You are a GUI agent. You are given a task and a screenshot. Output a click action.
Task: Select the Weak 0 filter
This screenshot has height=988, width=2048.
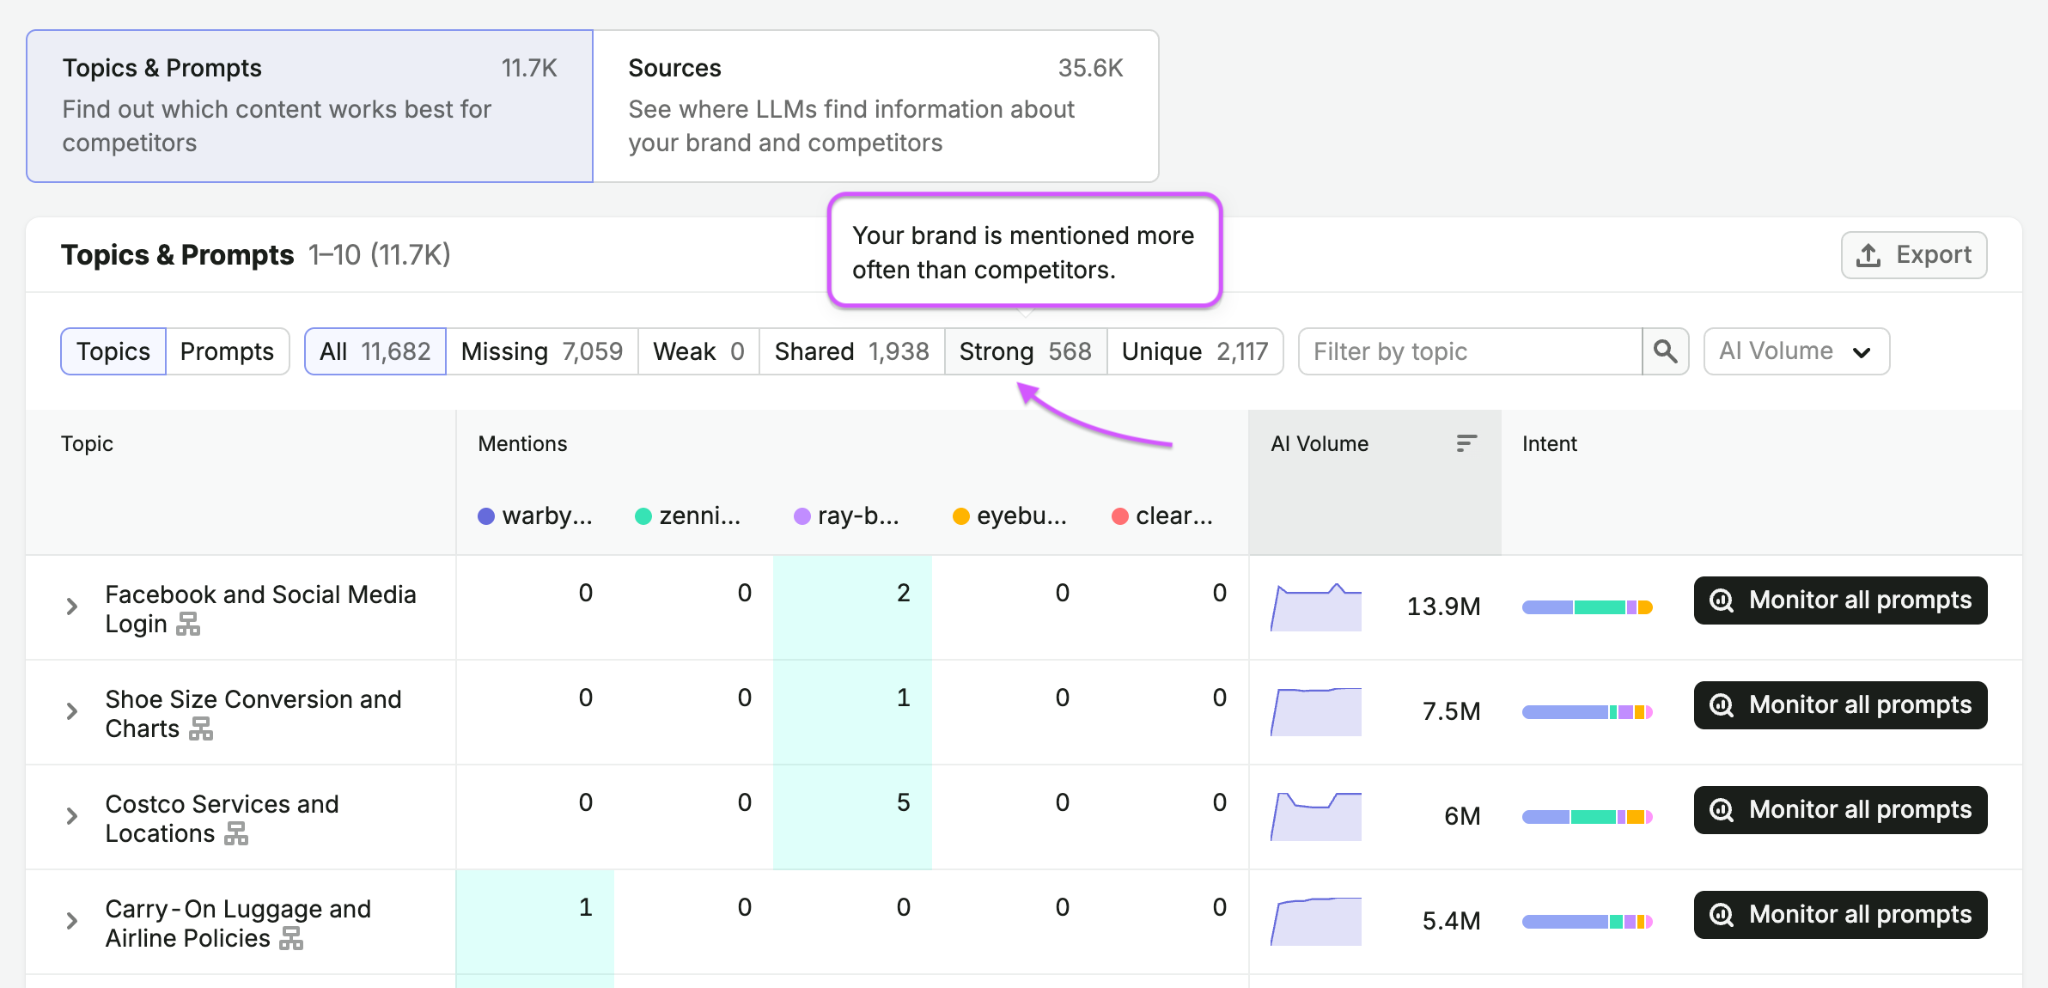699,352
